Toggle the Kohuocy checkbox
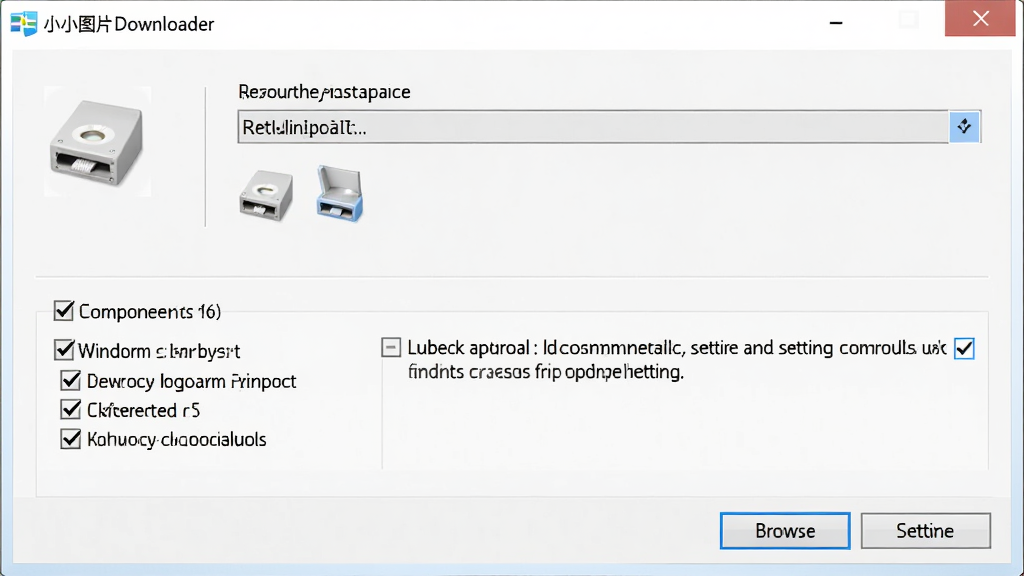Image resolution: width=1024 pixels, height=576 pixels. [x=71, y=439]
